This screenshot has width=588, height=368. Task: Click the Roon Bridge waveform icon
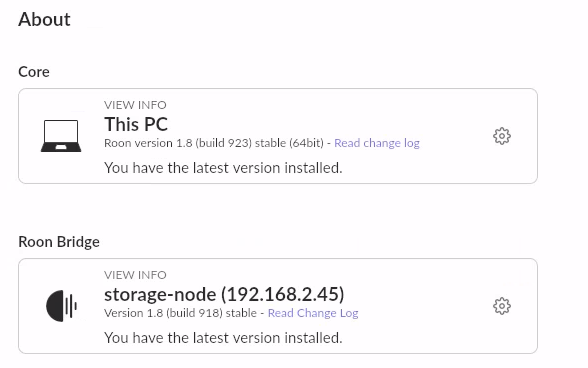point(62,306)
